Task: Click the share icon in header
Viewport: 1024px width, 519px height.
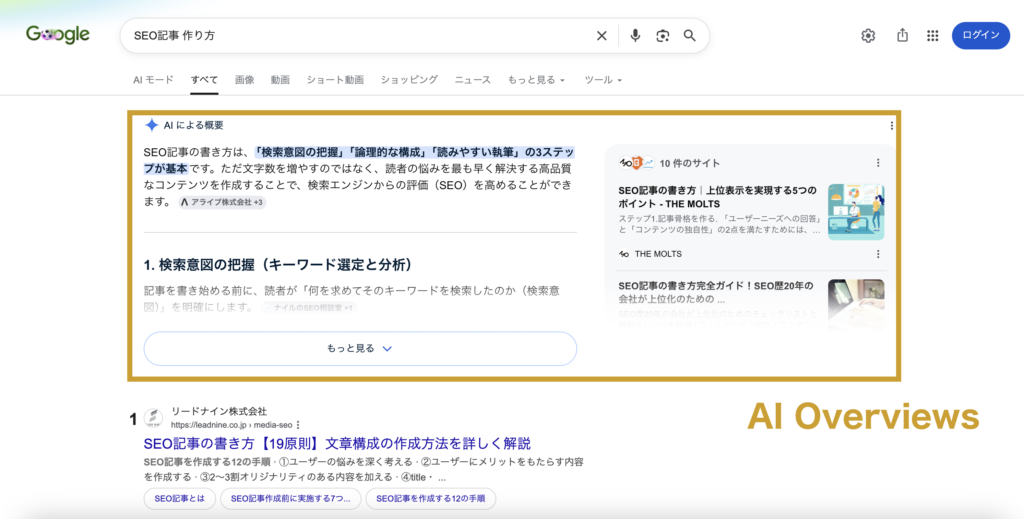Action: 903,35
